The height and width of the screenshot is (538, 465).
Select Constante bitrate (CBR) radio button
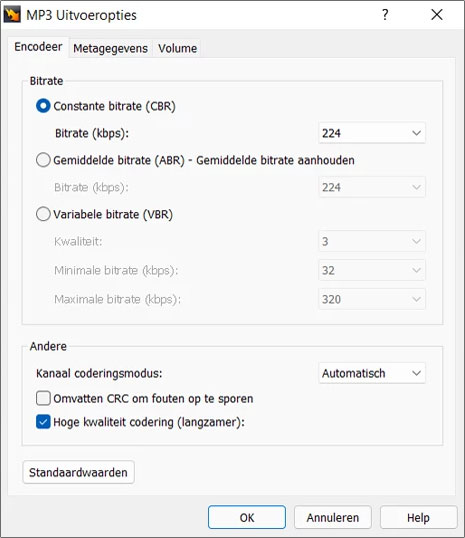coord(43,106)
